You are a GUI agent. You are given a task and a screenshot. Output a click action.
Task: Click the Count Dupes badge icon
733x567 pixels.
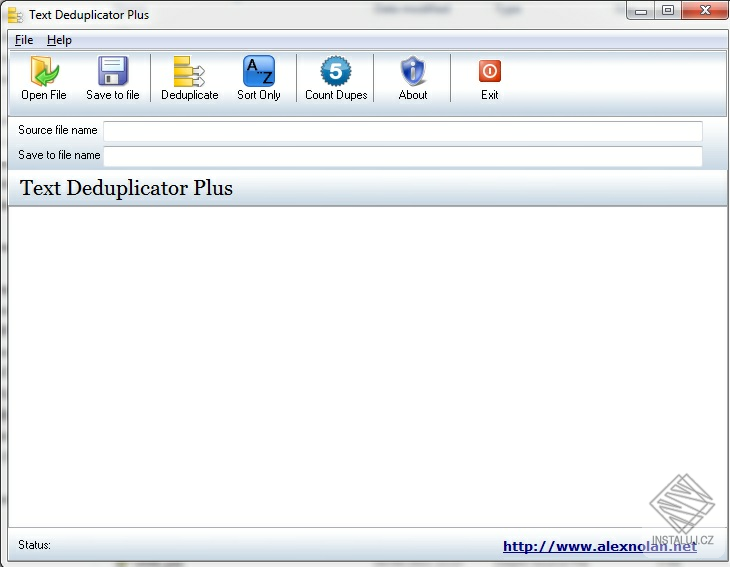click(x=336, y=71)
